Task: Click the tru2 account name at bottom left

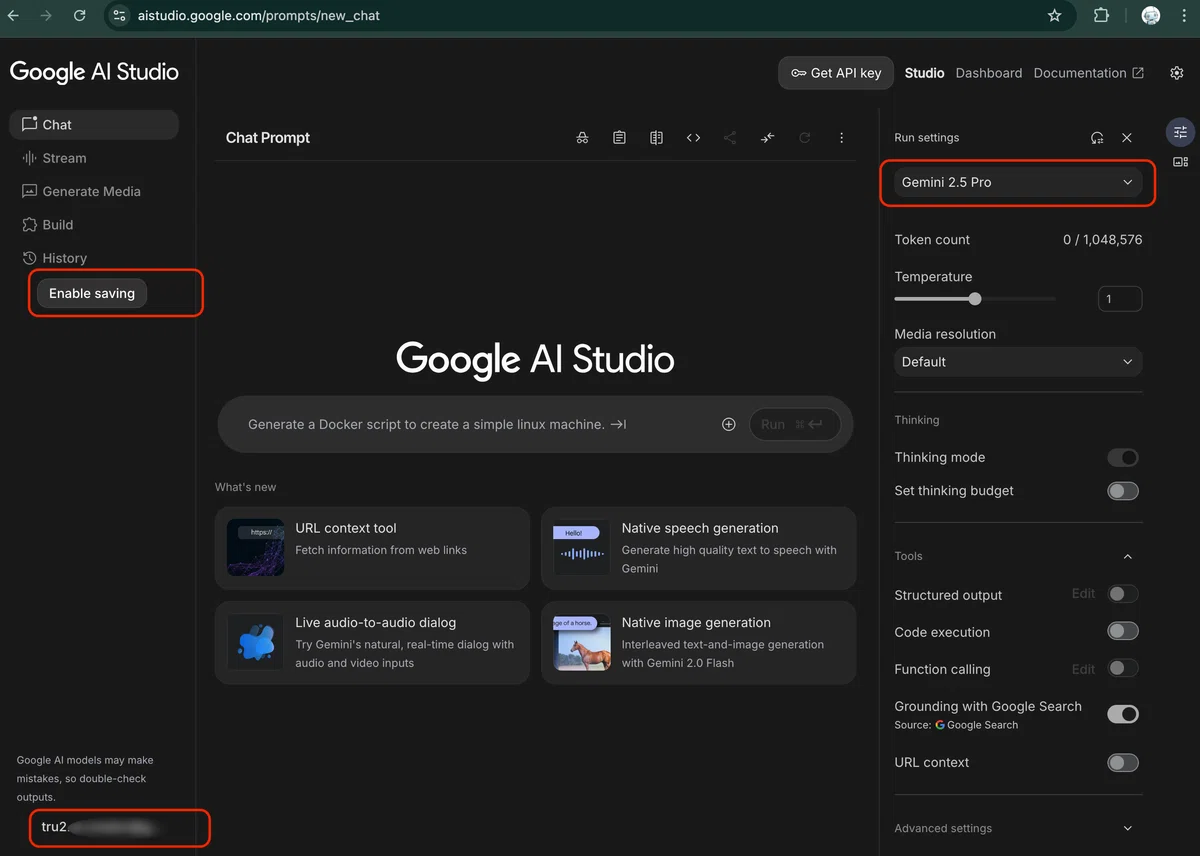Action: click(98, 827)
